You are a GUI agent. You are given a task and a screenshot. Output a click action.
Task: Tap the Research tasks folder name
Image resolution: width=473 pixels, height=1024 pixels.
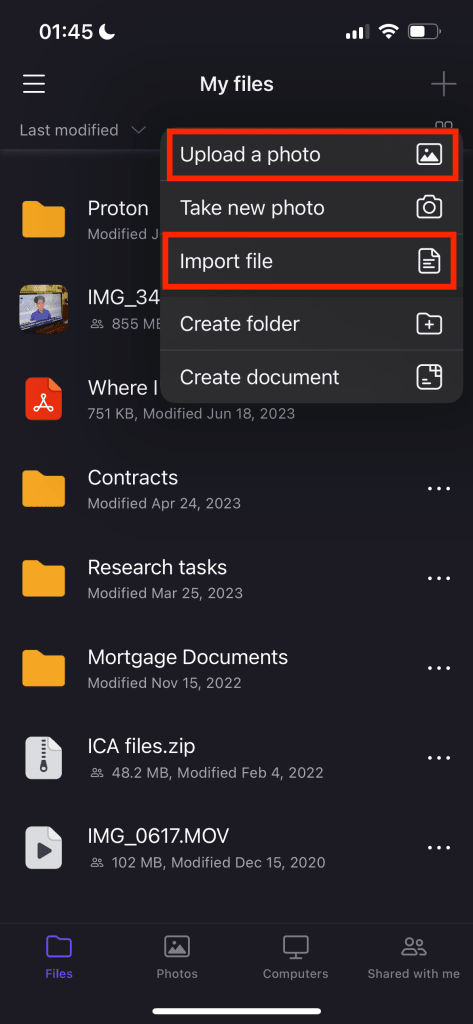157,567
